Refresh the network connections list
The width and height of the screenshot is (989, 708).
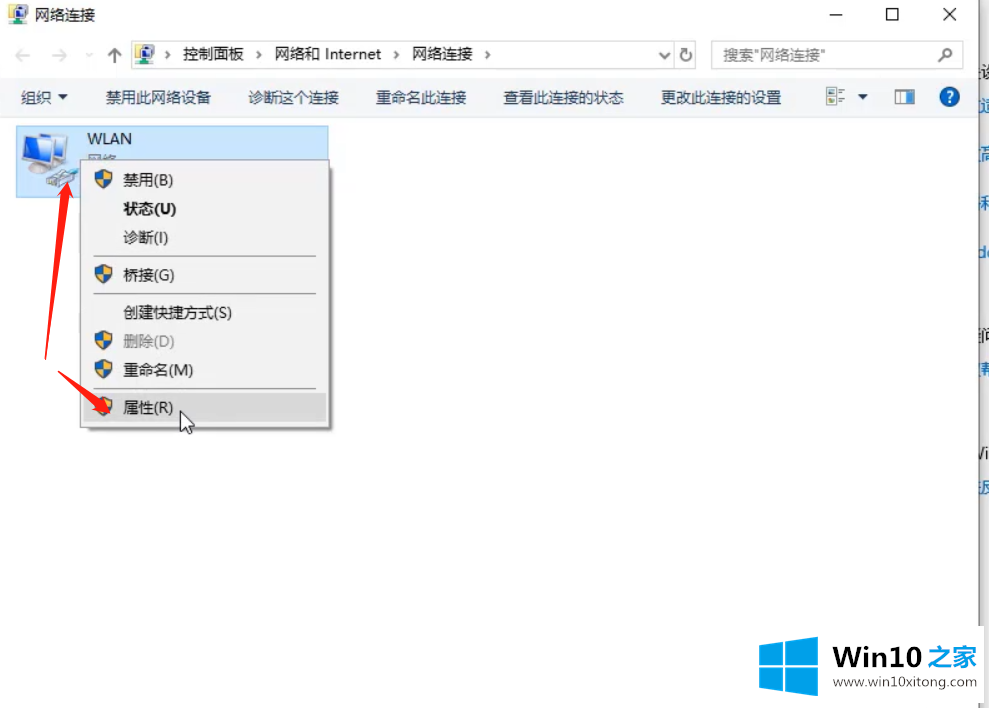(x=686, y=55)
